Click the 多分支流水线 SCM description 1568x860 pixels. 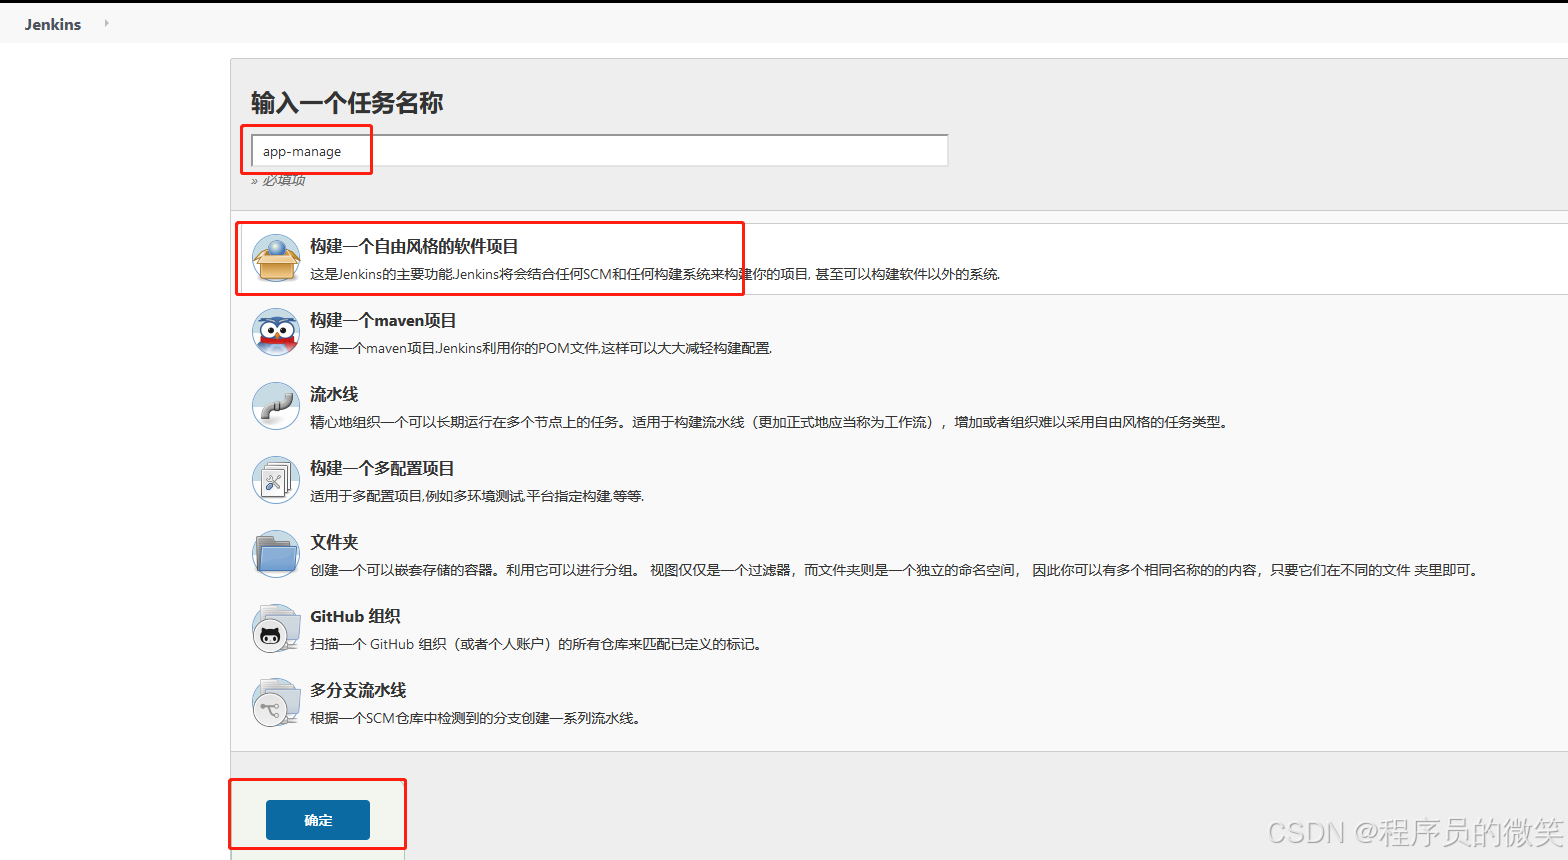pyautogui.click(x=476, y=718)
